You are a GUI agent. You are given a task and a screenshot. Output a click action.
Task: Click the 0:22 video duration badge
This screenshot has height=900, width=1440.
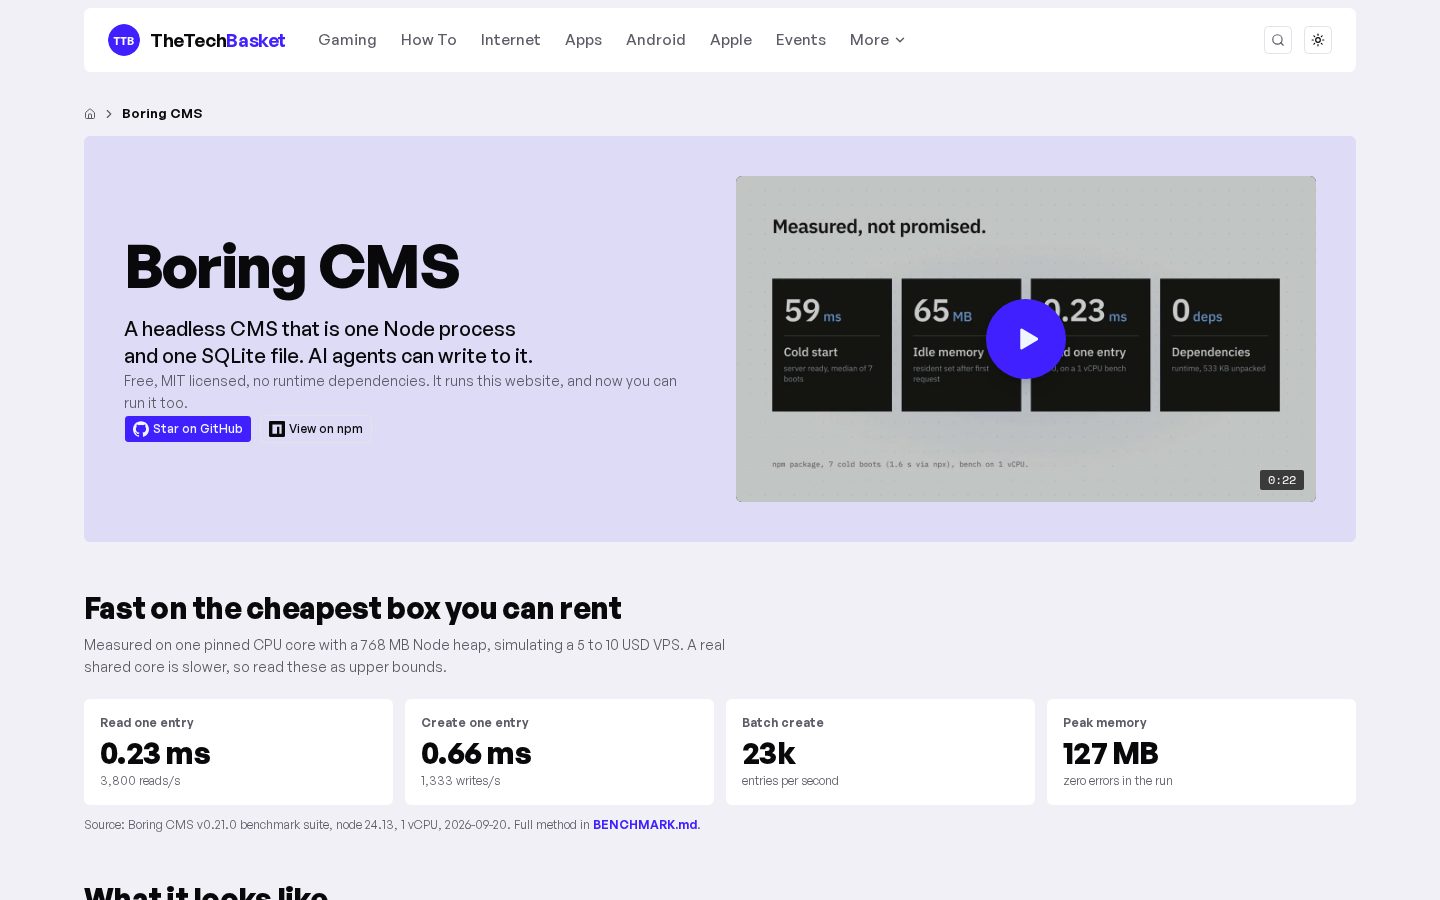pos(1282,480)
